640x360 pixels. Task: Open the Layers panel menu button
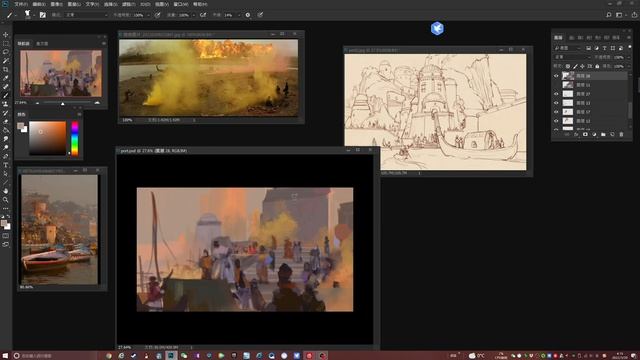[x=629, y=38]
